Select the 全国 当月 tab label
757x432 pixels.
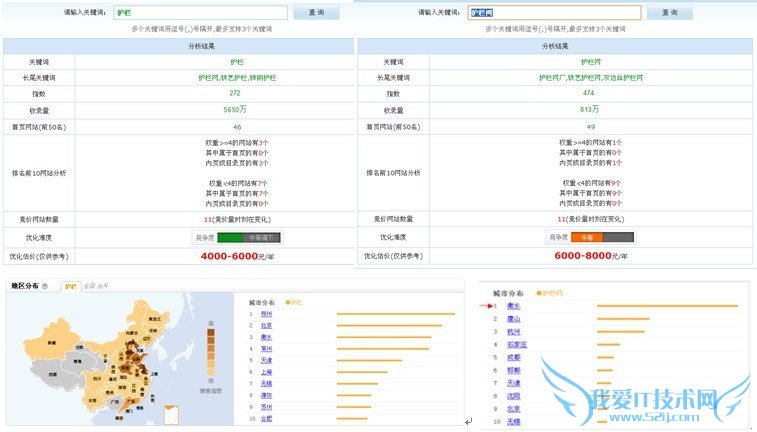(x=96, y=286)
